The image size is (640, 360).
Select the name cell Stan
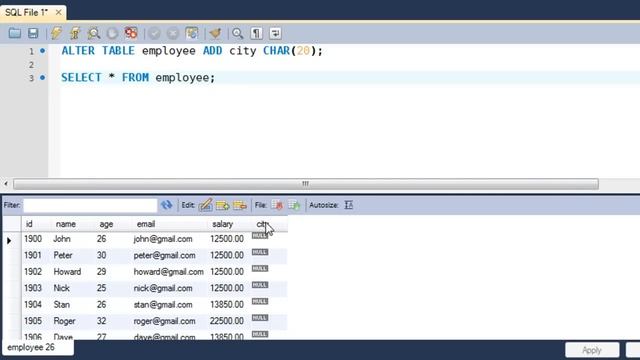[x=62, y=304]
